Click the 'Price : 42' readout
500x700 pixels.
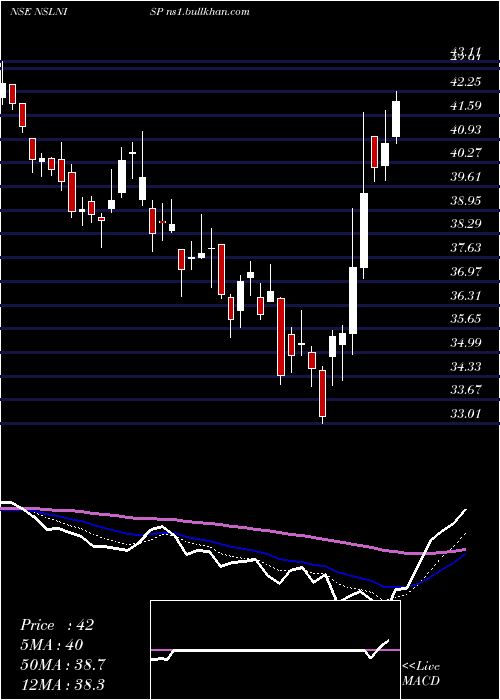[57, 625]
